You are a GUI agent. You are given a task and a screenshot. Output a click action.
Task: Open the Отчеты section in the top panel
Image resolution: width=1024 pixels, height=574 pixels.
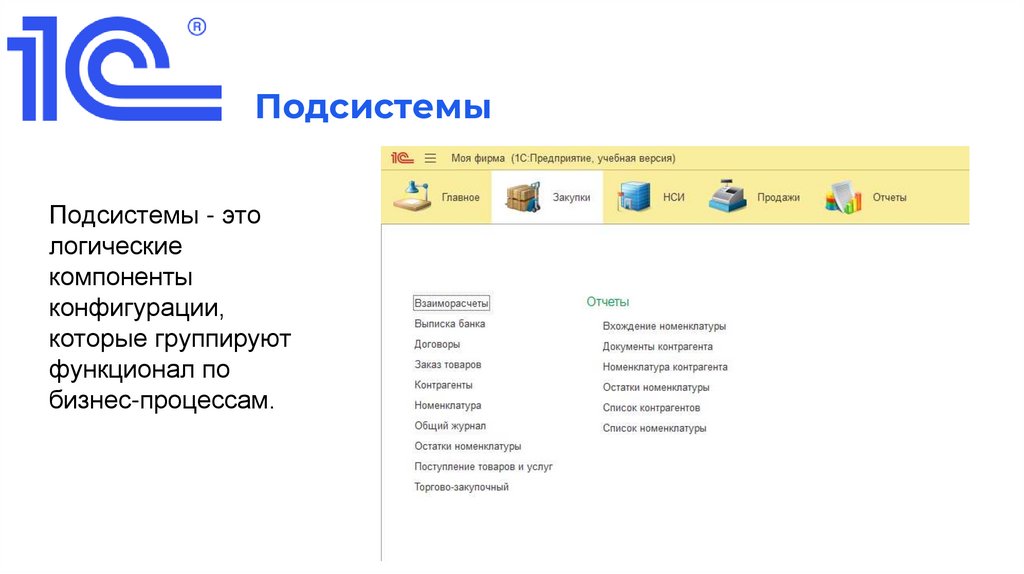coord(866,197)
